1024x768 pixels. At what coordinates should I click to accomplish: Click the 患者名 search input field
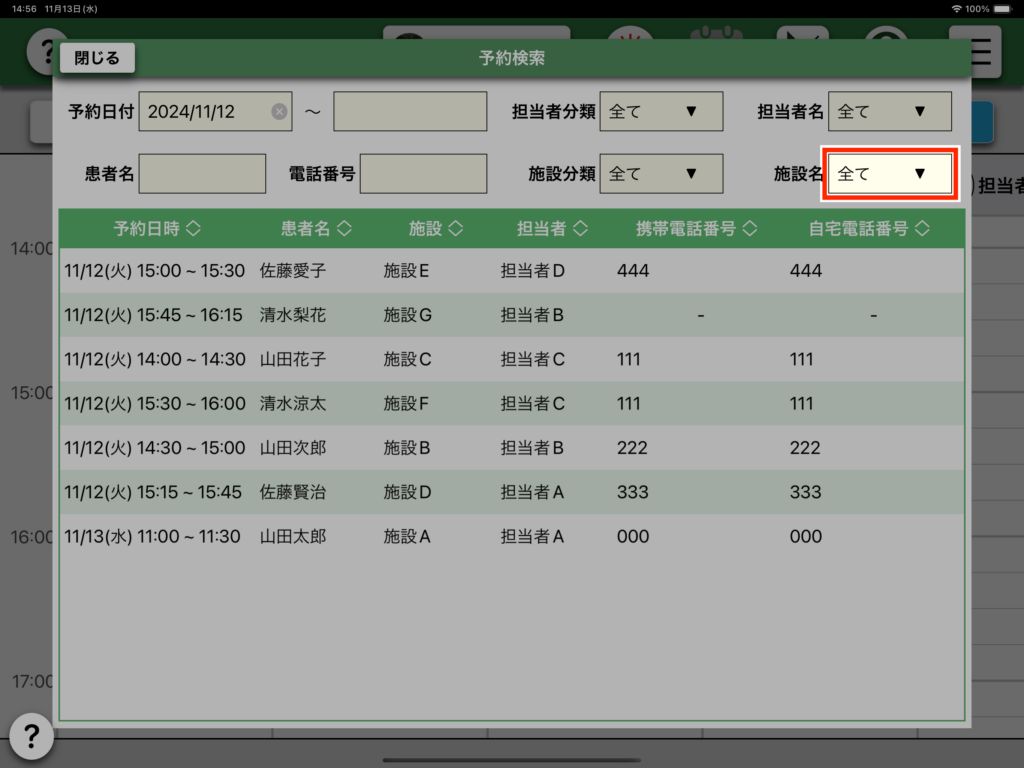click(x=203, y=174)
